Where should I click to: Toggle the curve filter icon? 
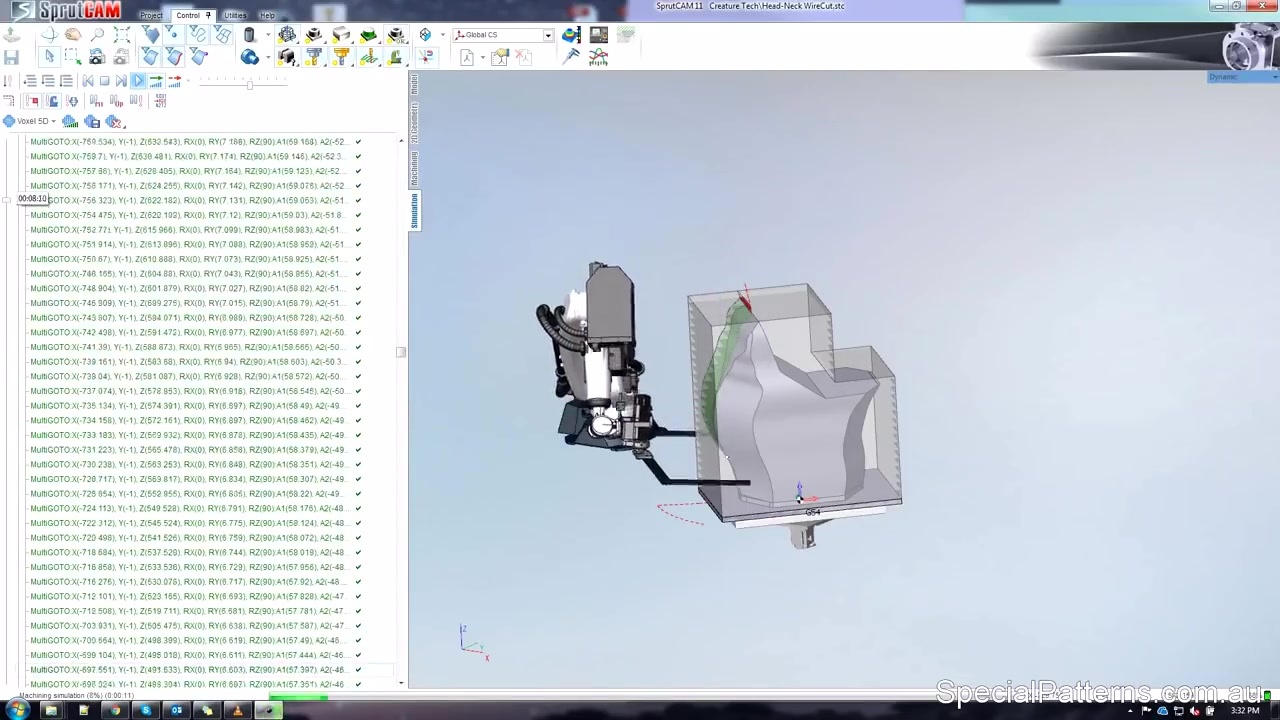click(x=198, y=34)
